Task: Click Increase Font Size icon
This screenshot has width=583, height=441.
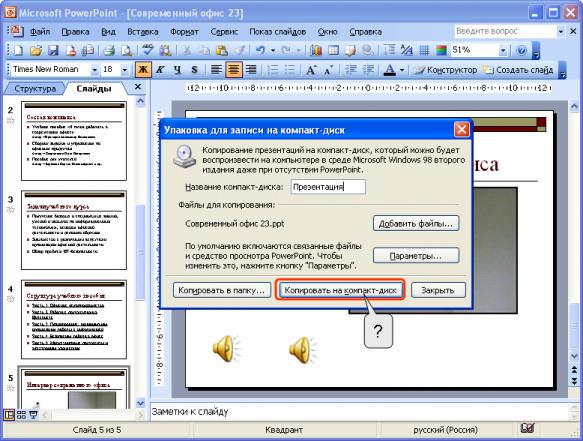Action: coord(311,70)
